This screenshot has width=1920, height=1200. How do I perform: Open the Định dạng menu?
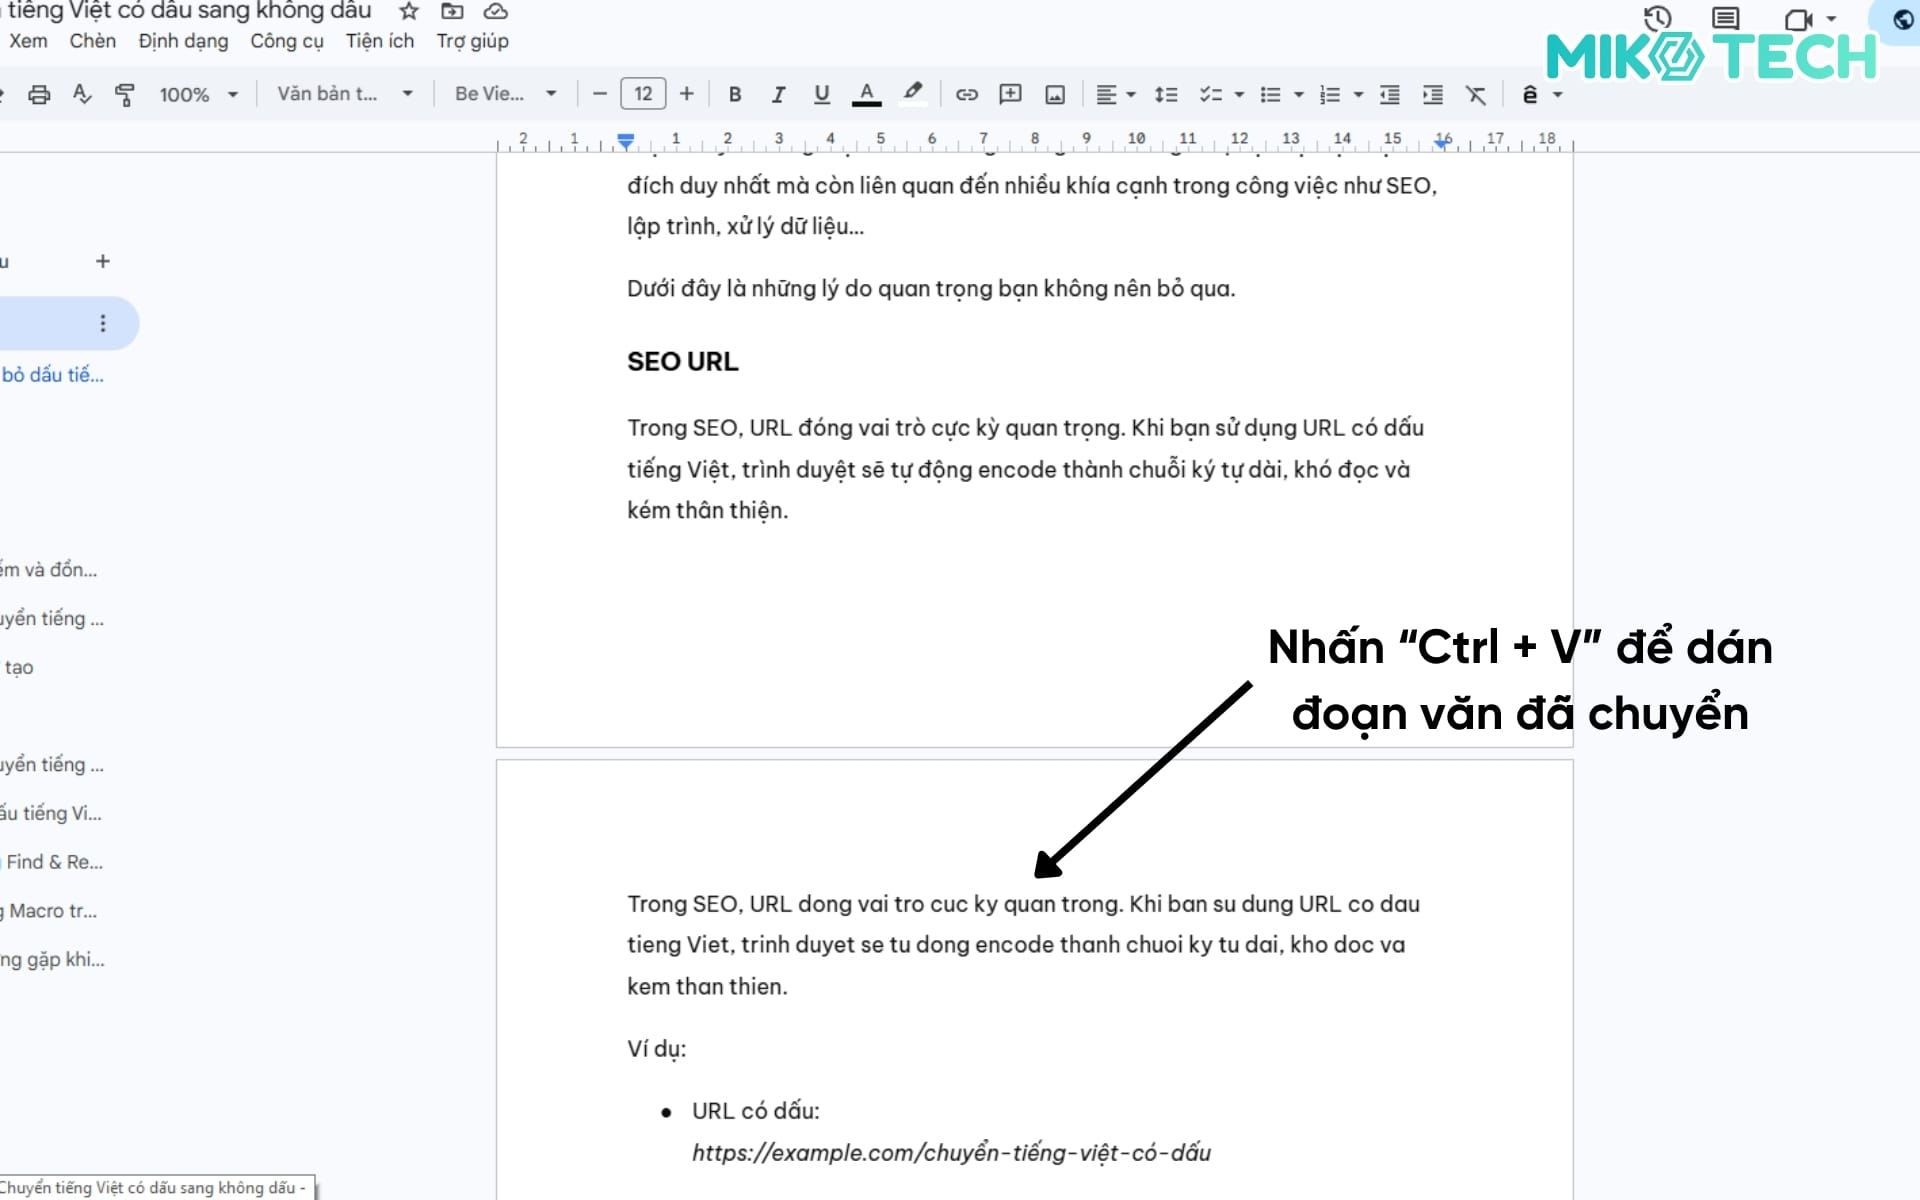pyautogui.click(x=183, y=41)
